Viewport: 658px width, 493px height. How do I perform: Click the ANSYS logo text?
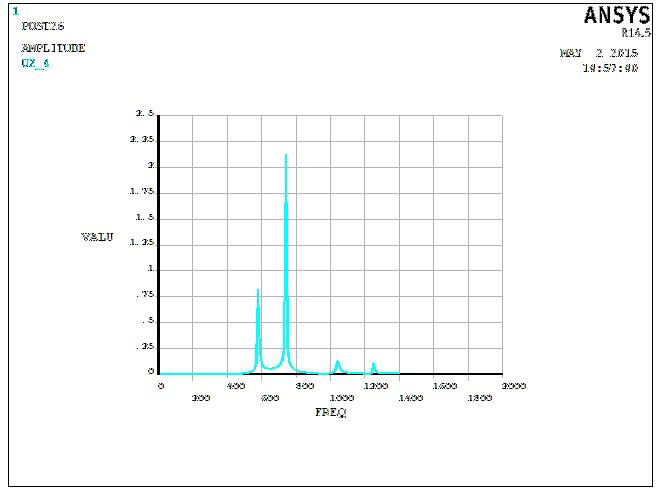(x=617, y=15)
